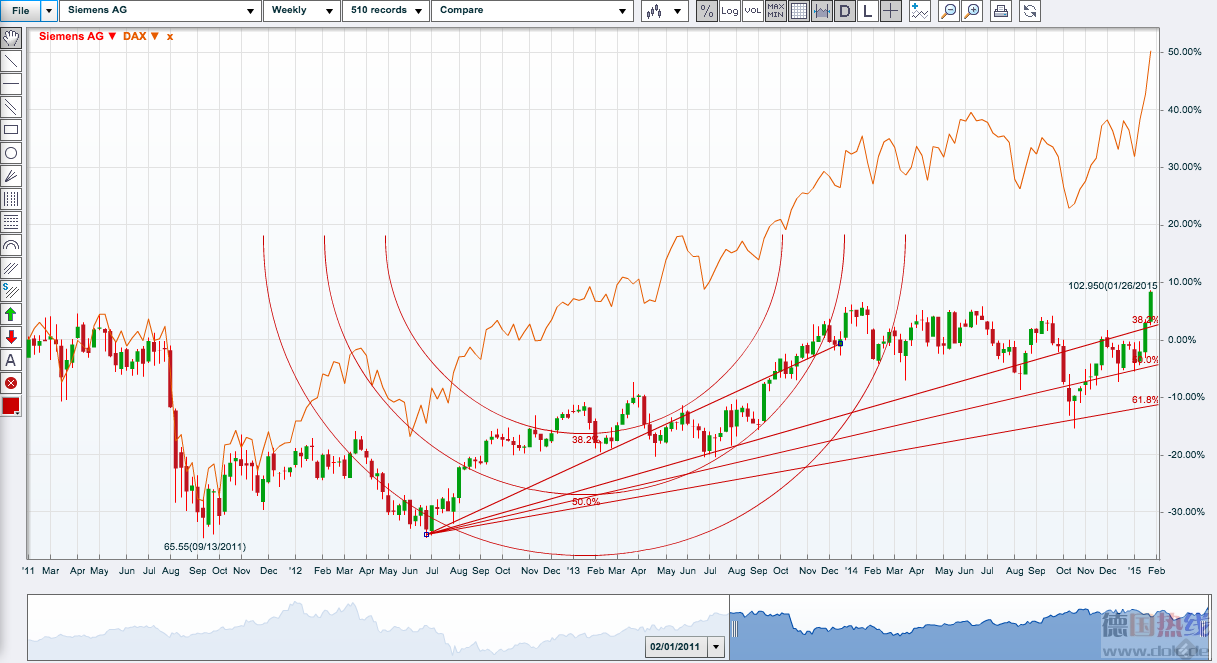Place a green up arrow marker

[11, 314]
